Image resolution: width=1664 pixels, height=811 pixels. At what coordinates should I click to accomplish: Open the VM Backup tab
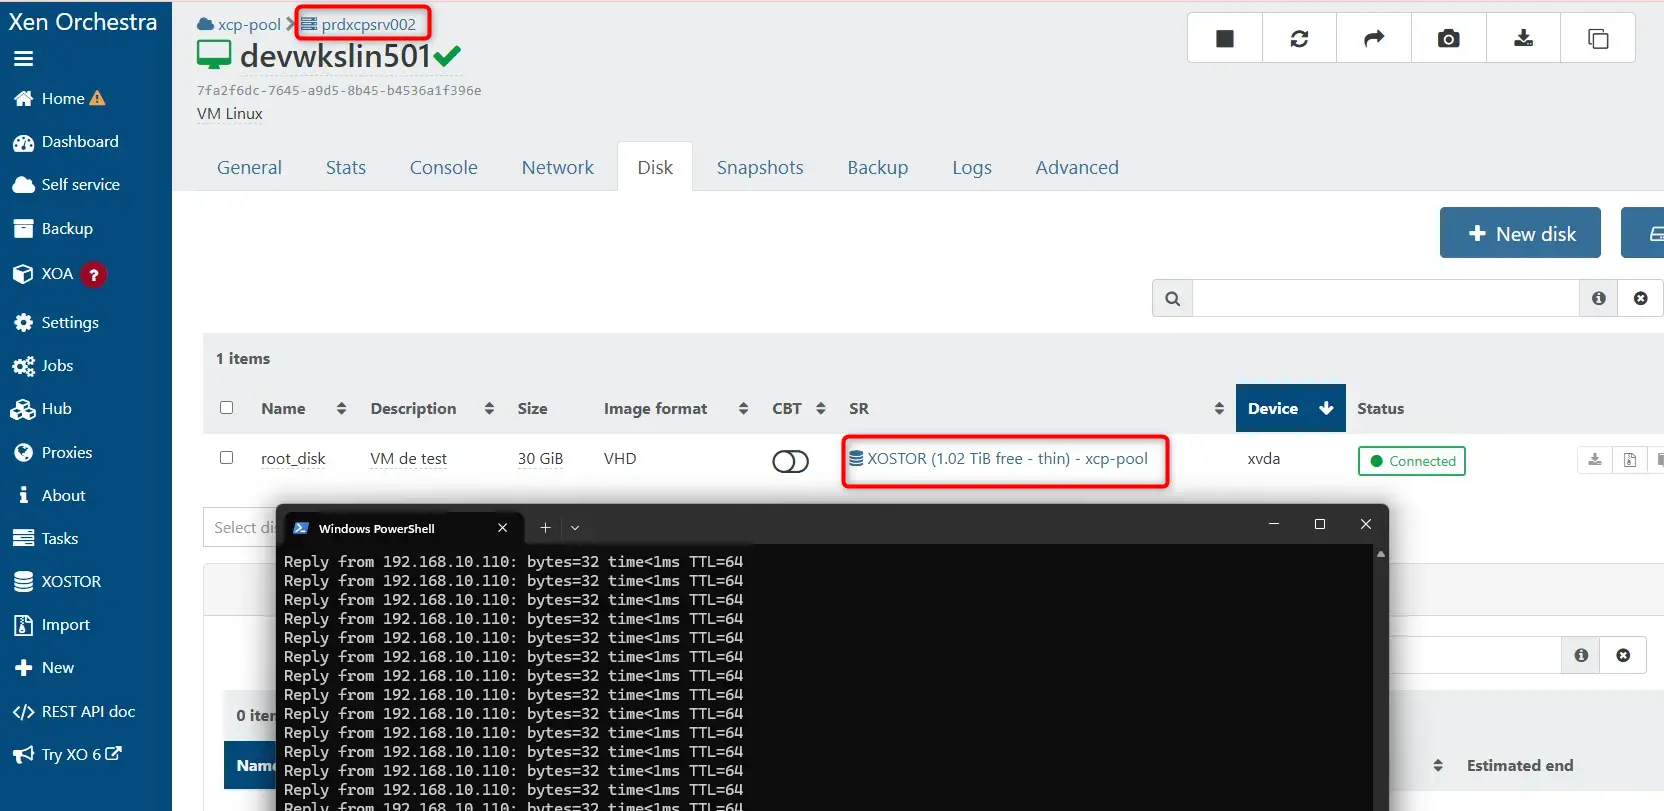[878, 168]
